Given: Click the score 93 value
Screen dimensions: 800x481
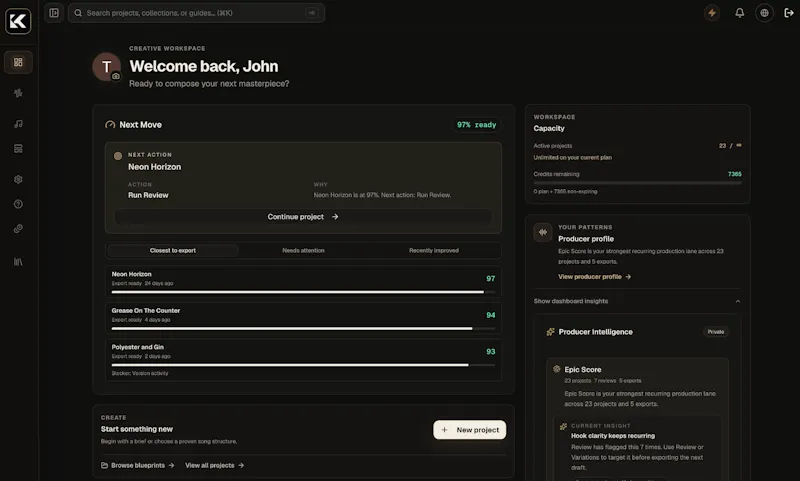Looking at the screenshot, I should [x=491, y=351].
